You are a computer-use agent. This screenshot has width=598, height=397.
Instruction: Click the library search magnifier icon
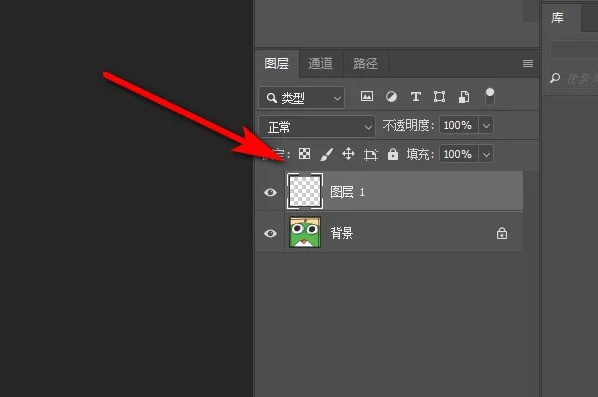pyautogui.click(x=555, y=78)
